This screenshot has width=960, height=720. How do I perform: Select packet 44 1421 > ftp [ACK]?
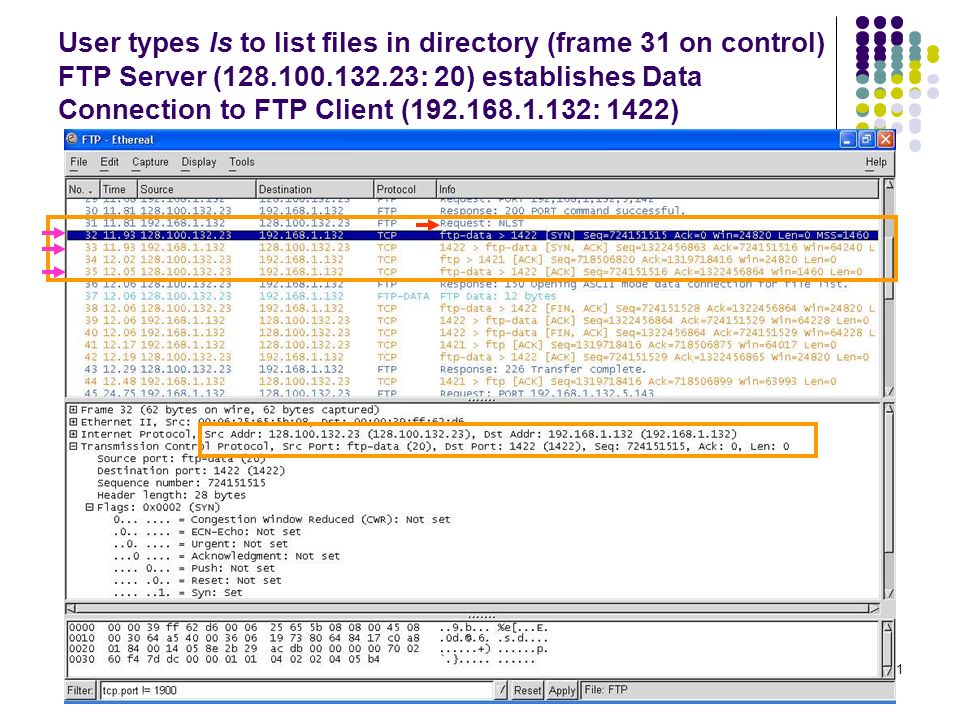click(474, 381)
